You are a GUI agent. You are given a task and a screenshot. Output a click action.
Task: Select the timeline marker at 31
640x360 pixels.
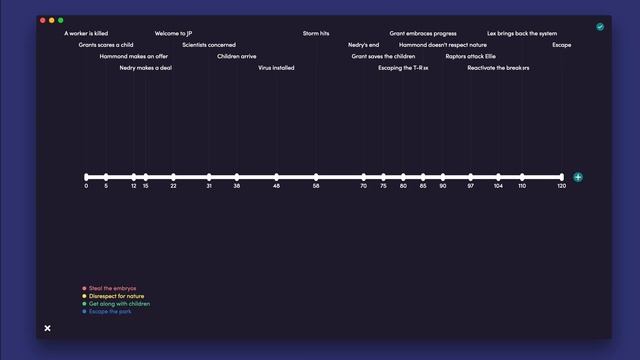tap(209, 177)
